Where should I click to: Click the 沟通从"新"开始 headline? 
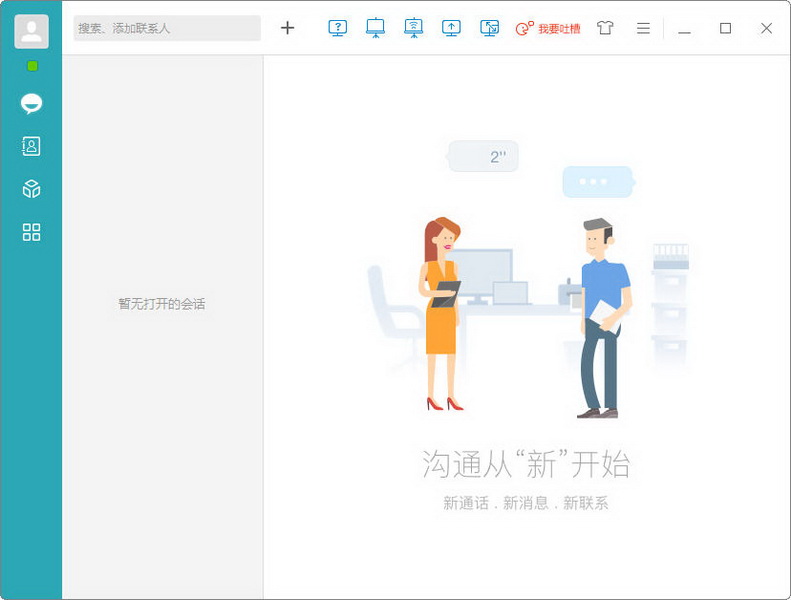coord(526,464)
